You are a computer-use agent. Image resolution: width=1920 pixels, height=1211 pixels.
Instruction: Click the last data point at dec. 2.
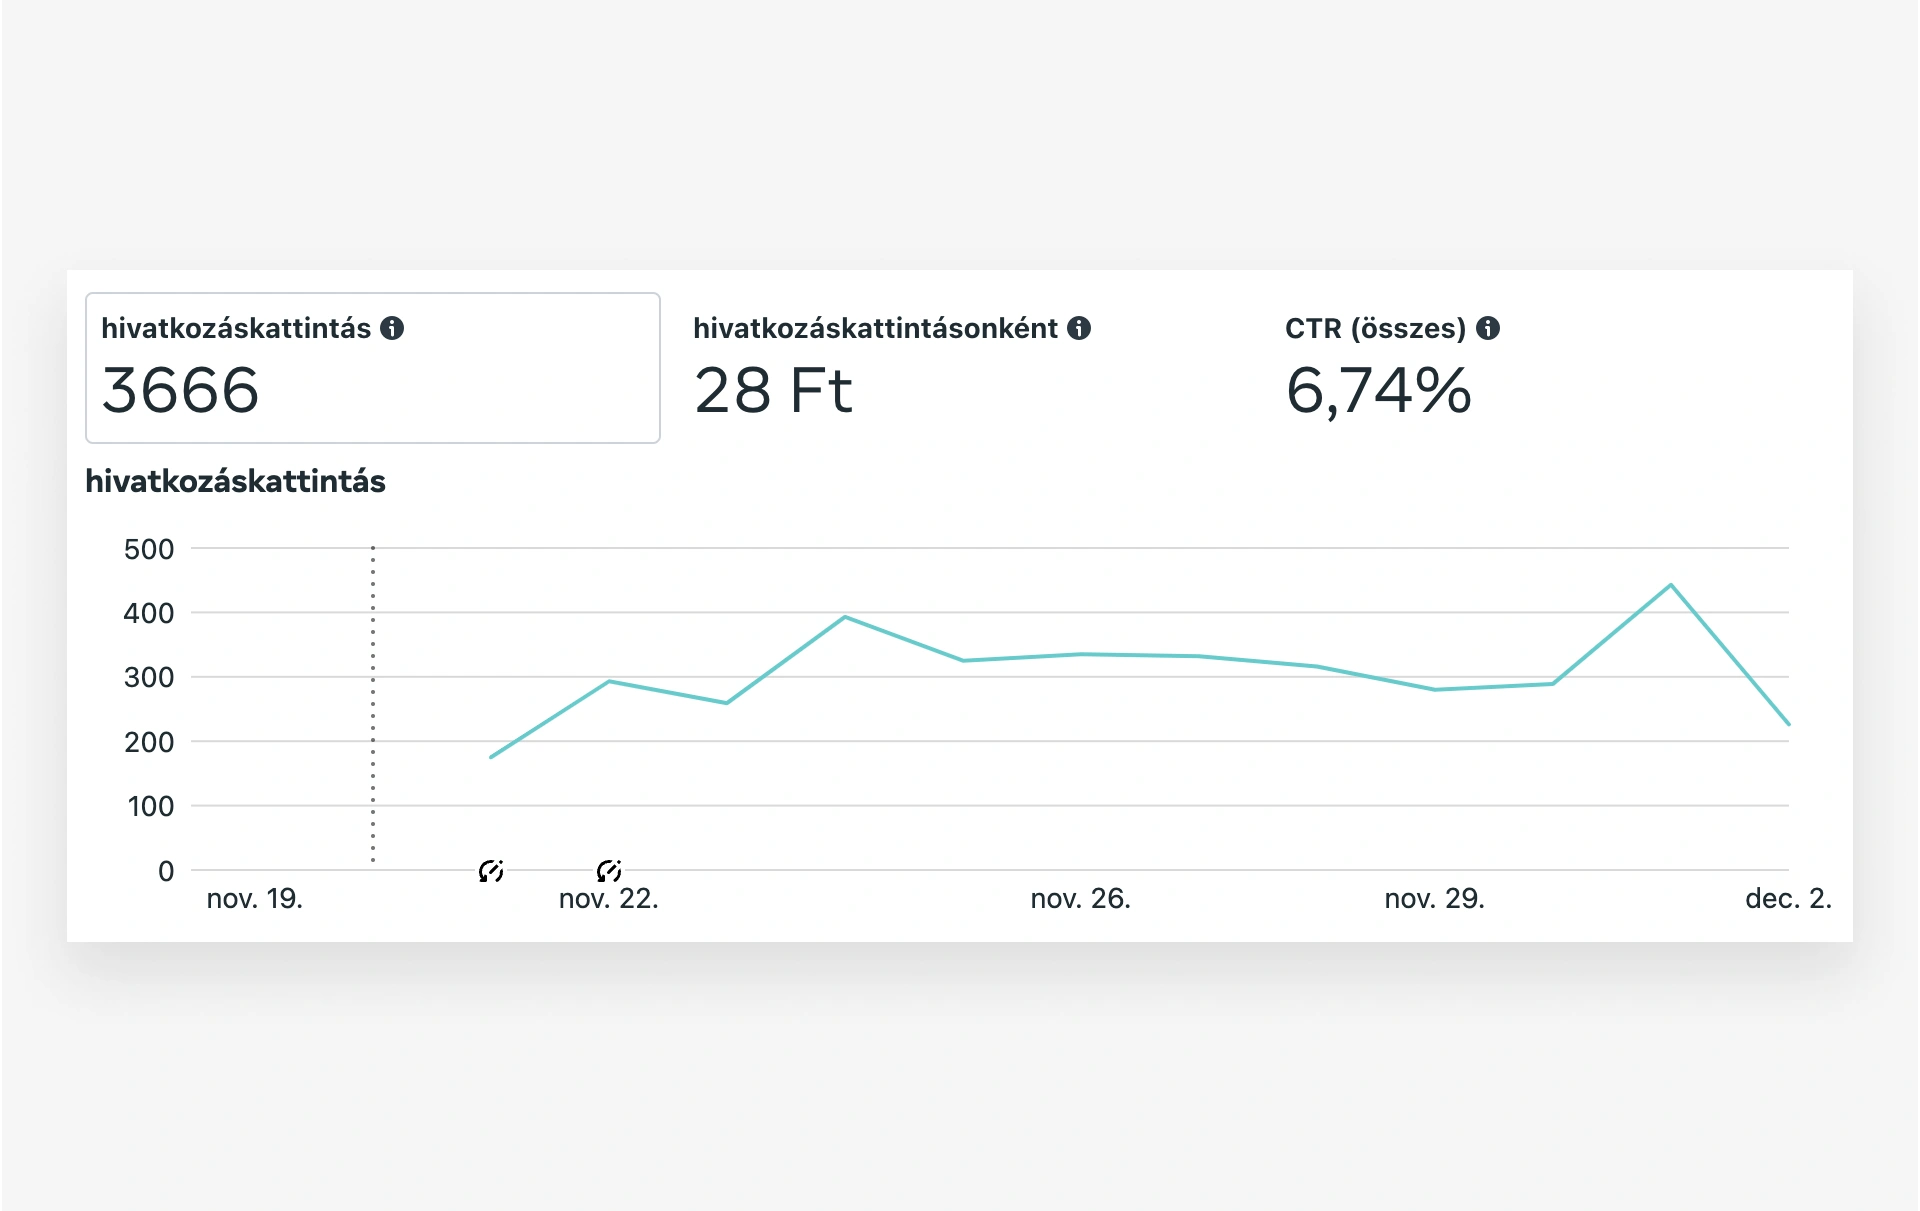pos(1787,723)
